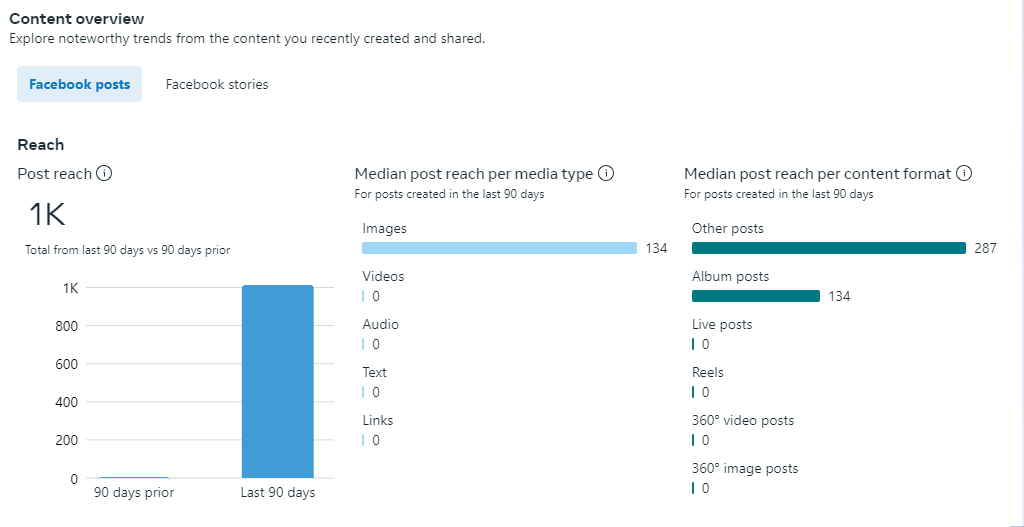
Task: Switch to the Facebook stories tab
Action: pyautogui.click(x=217, y=85)
